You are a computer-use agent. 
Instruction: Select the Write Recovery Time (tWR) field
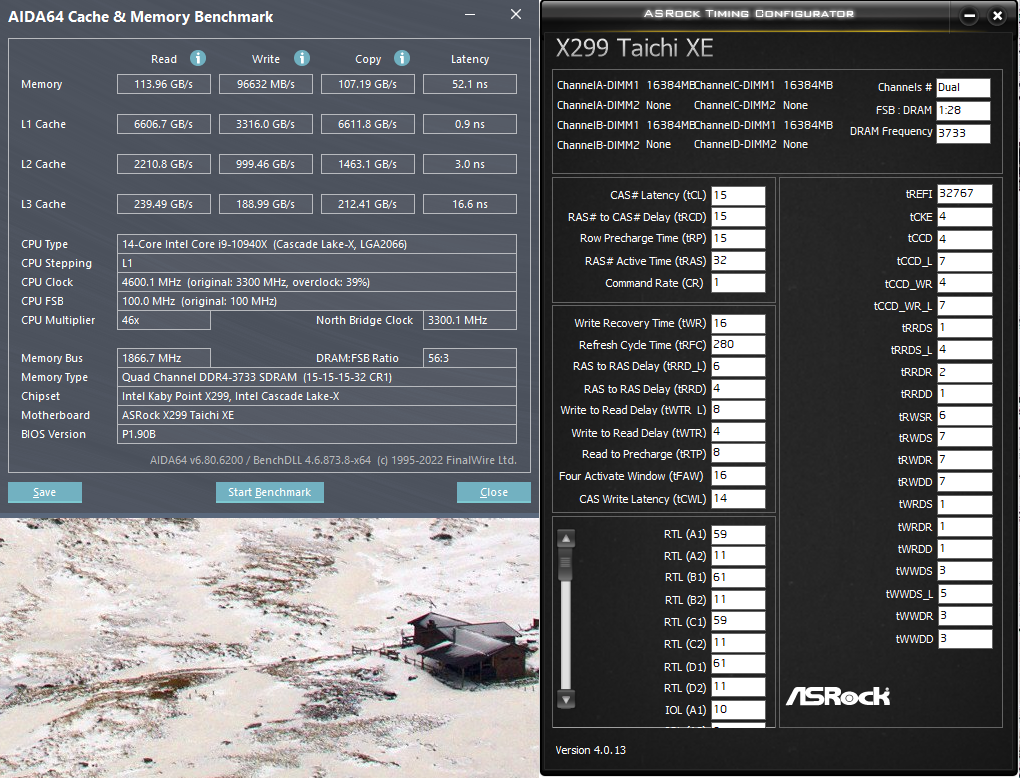point(738,323)
